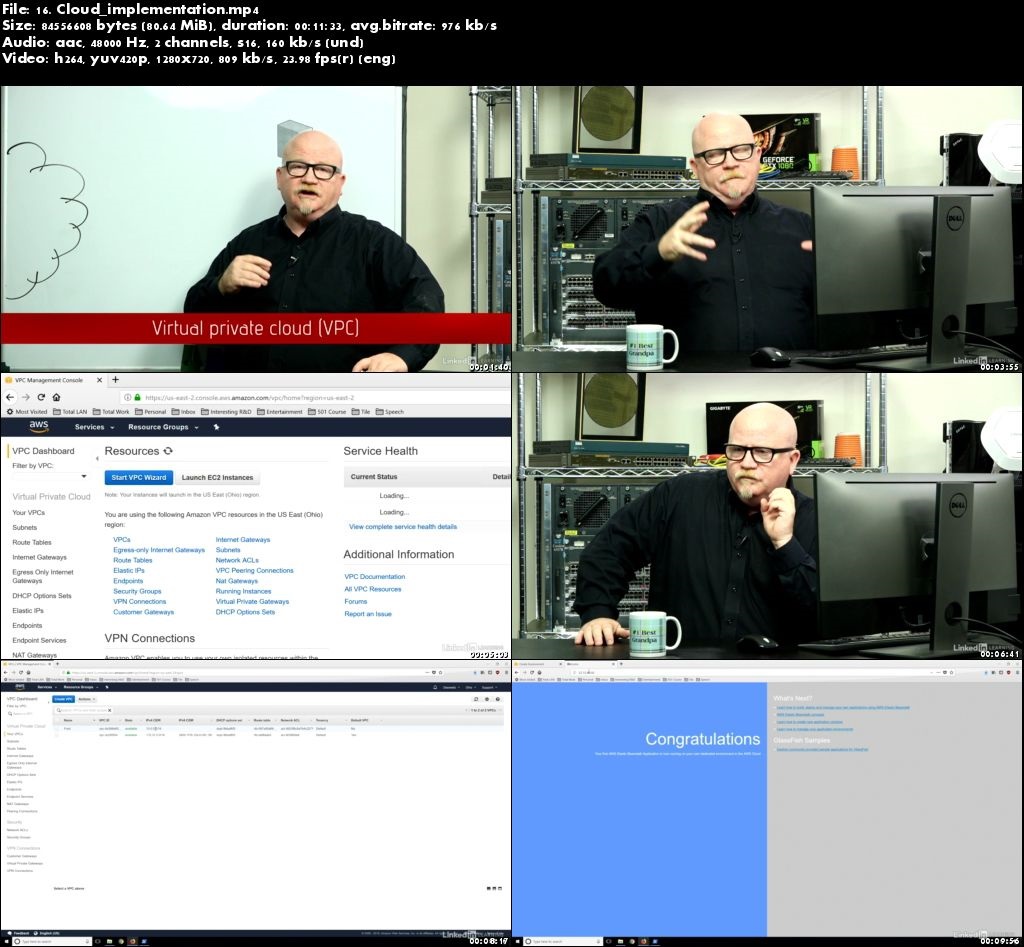Open the VPC Peering Connections resource link
Image resolution: width=1024 pixels, height=947 pixels.
click(255, 571)
